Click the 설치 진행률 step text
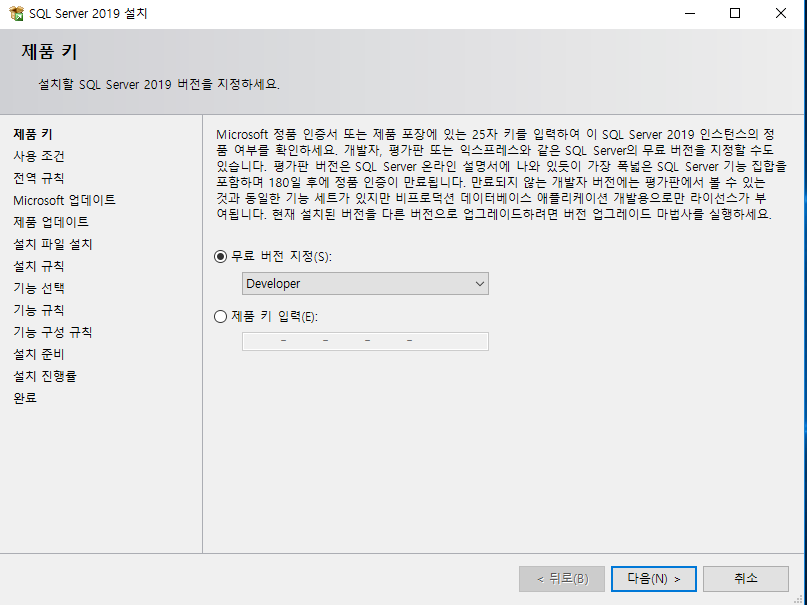The height and width of the screenshot is (605, 807). (45, 377)
